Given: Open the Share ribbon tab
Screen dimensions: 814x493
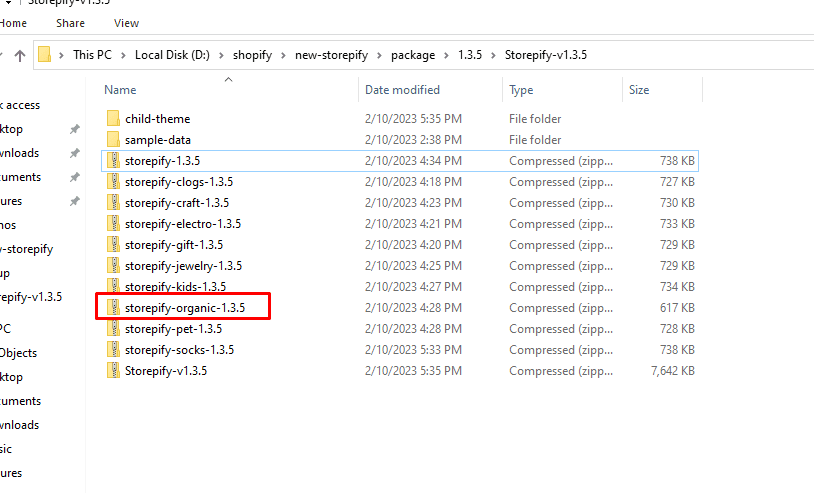Looking at the screenshot, I should [x=70, y=22].
